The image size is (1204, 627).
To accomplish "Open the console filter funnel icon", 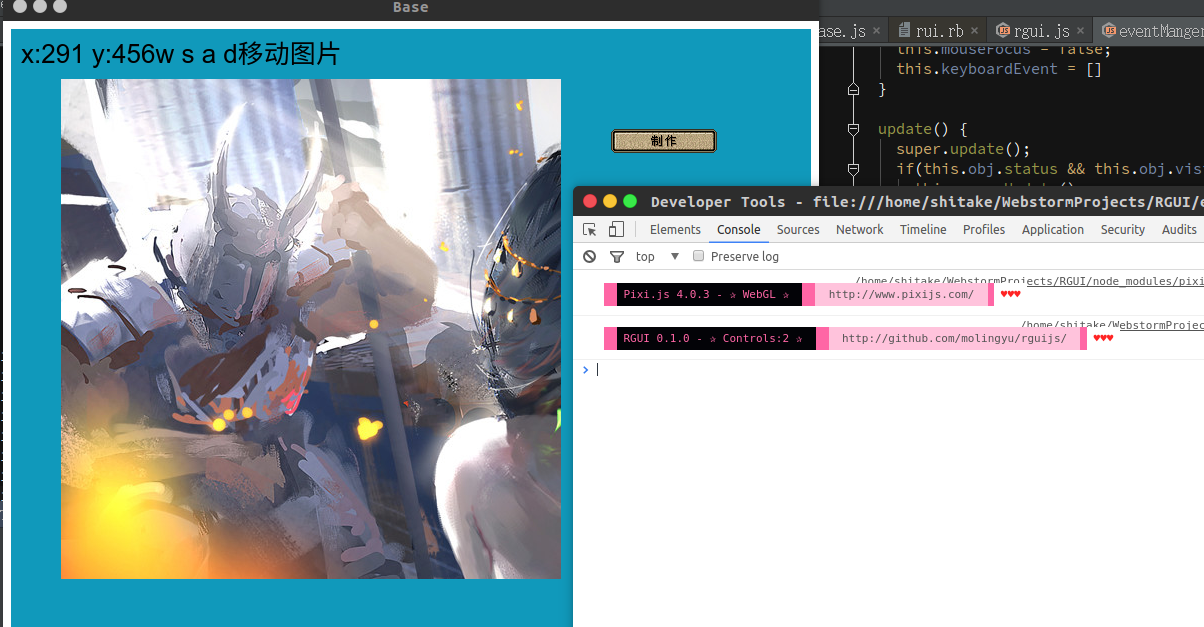I will (617, 257).
